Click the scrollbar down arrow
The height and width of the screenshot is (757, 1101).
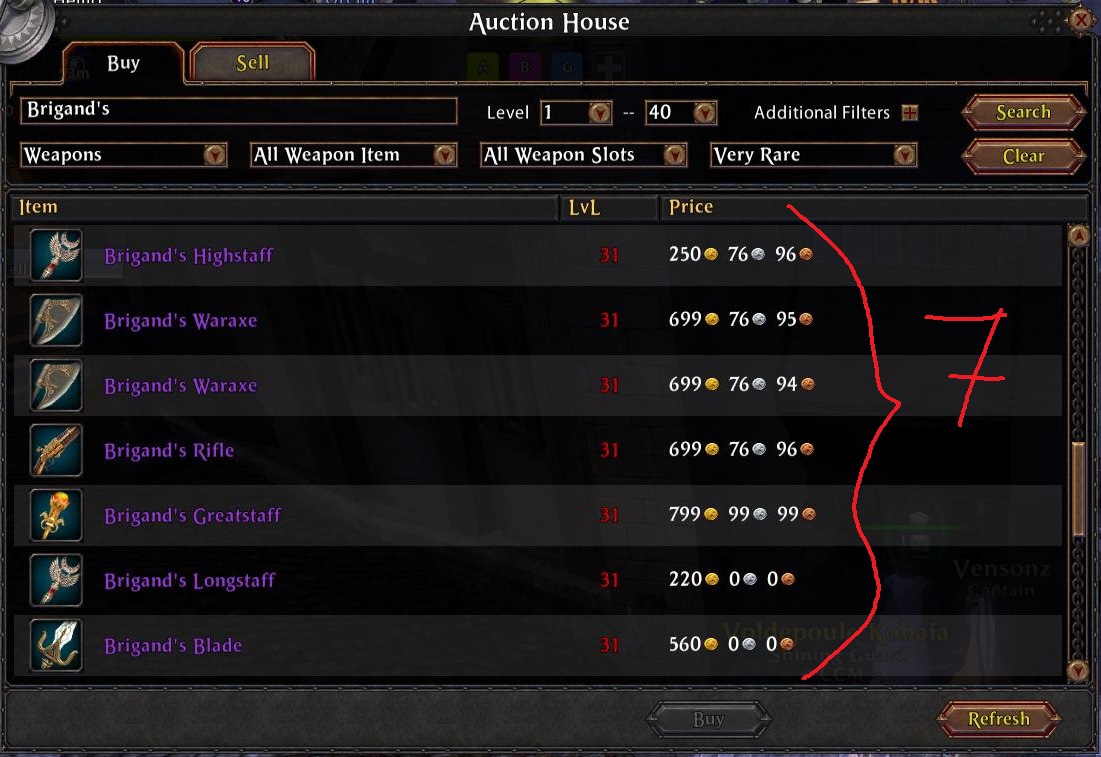coord(1078,669)
